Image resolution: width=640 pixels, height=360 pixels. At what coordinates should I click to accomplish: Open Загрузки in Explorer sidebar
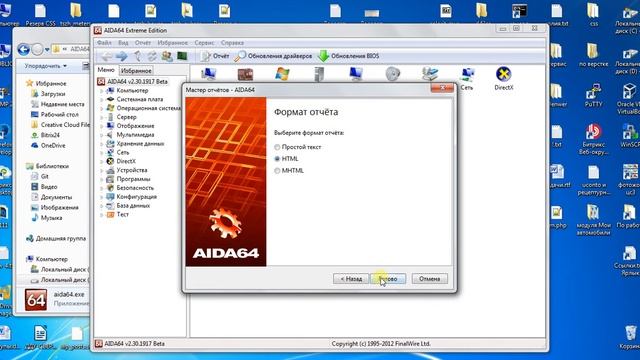coord(48,94)
